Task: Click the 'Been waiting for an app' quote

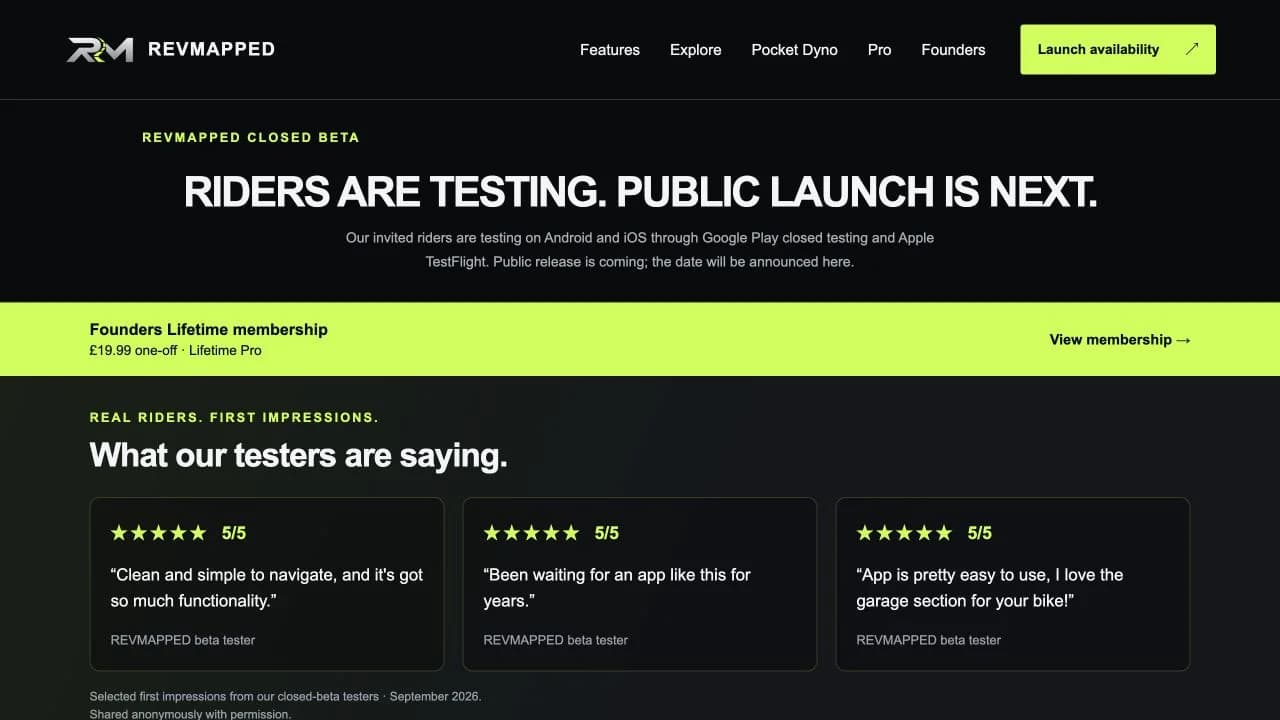Action: point(617,588)
